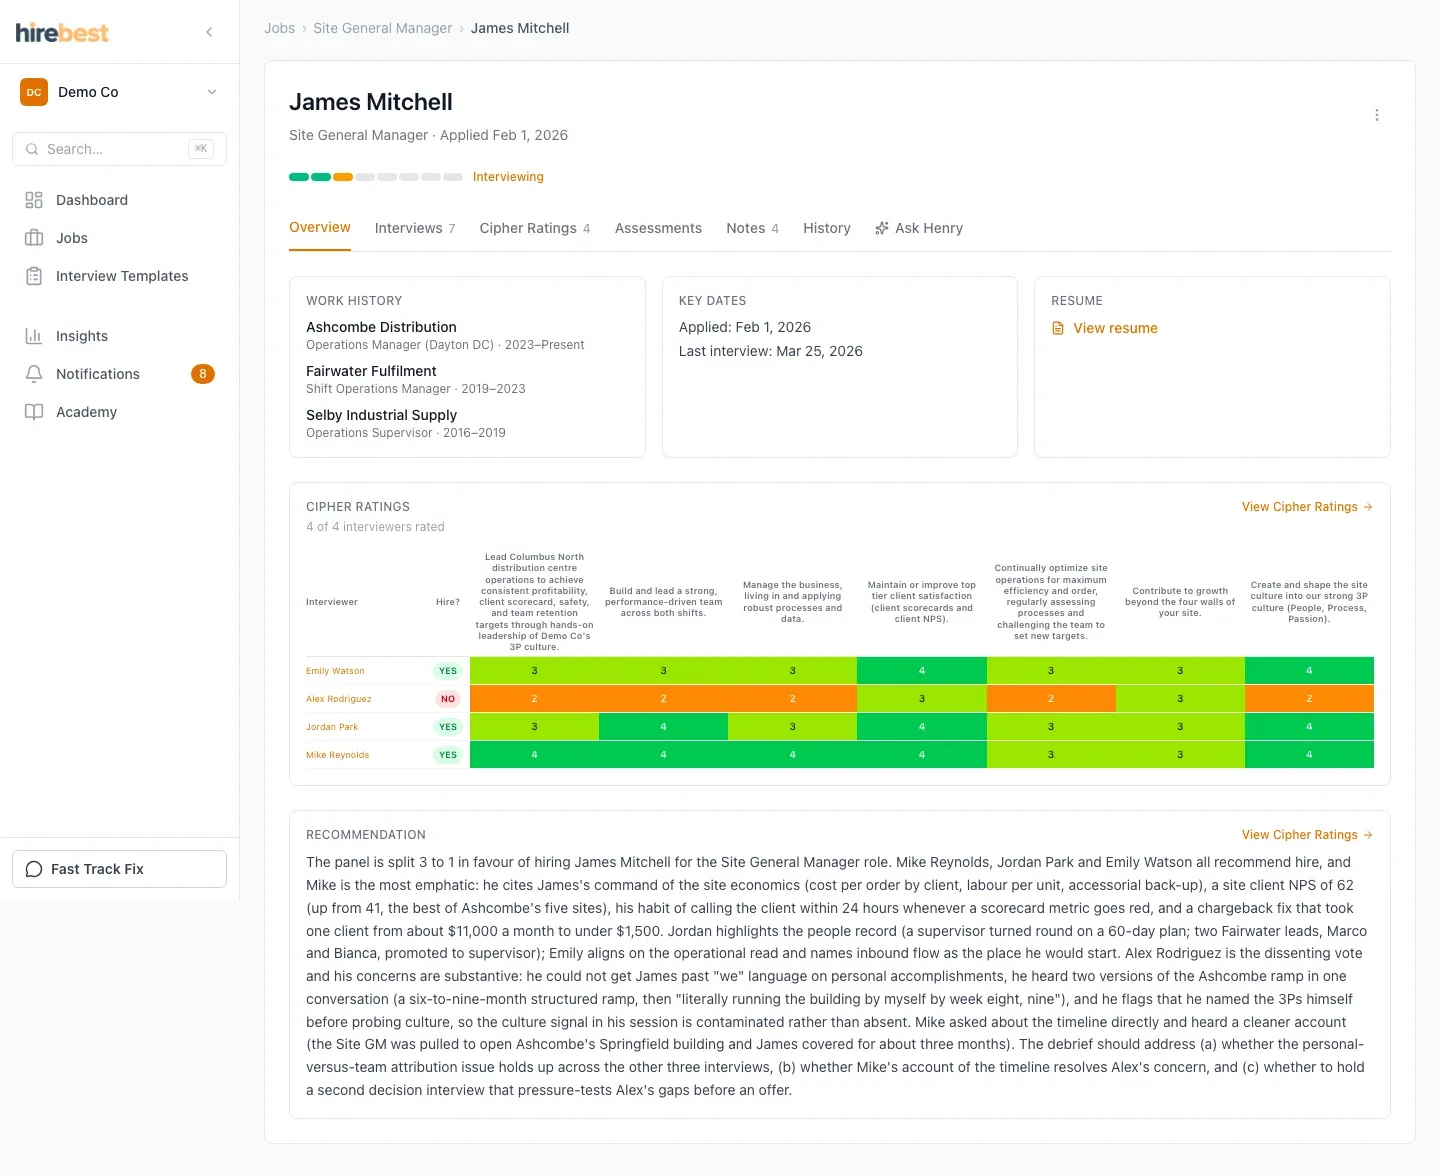The width and height of the screenshot is (1440, 1176).
Task: Click the DC company avatar
Action: (34, 92)
